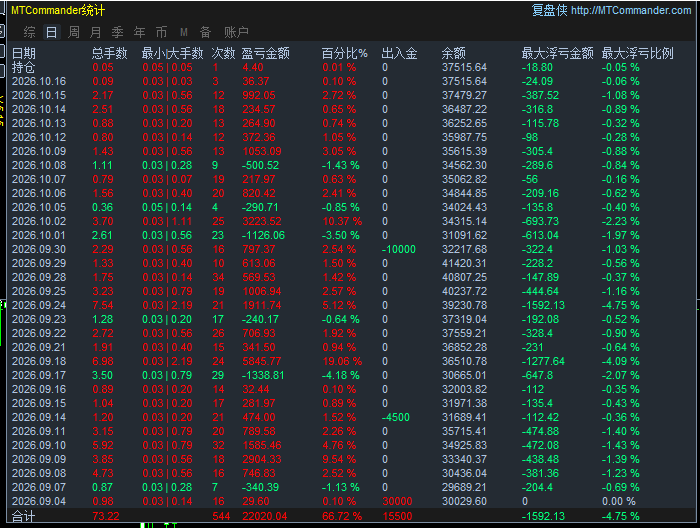Select the 日 daily statistics tab
700x528 pixels.
pos(51,32)
